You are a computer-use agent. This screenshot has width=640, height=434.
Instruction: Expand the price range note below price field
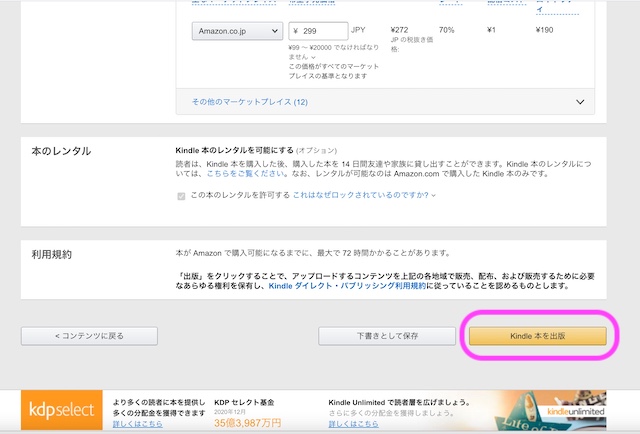[x=312, y=57]
